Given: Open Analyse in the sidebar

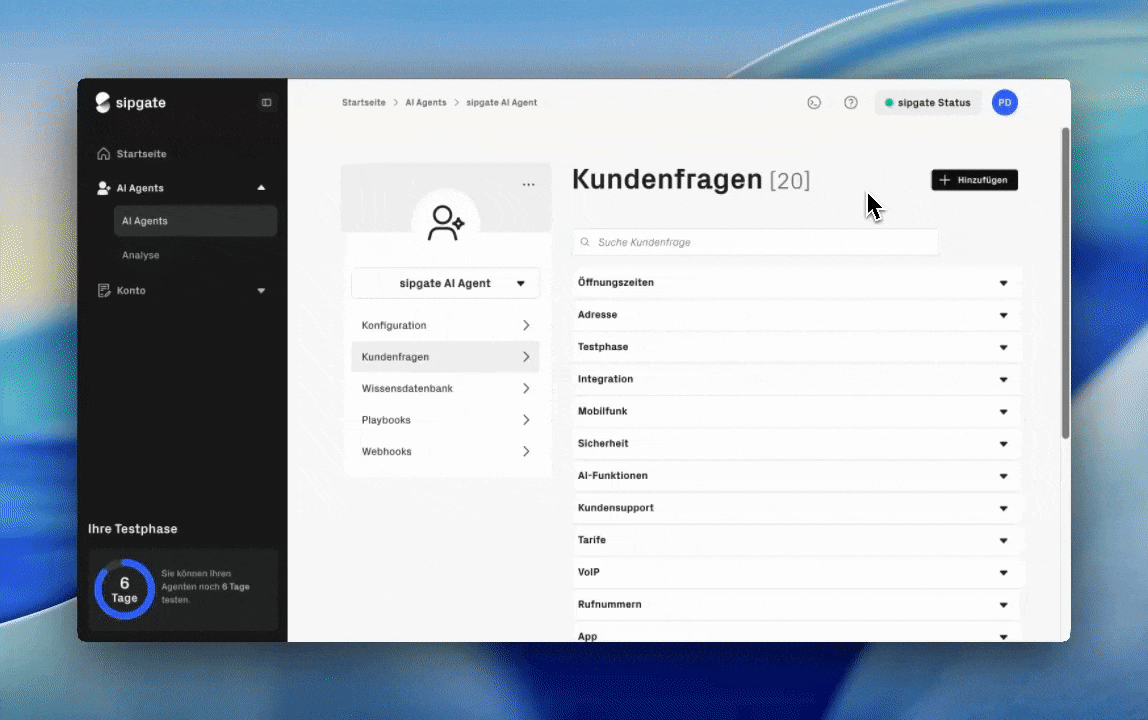Looking at the screenshot, I should click(x=141, y=255).
